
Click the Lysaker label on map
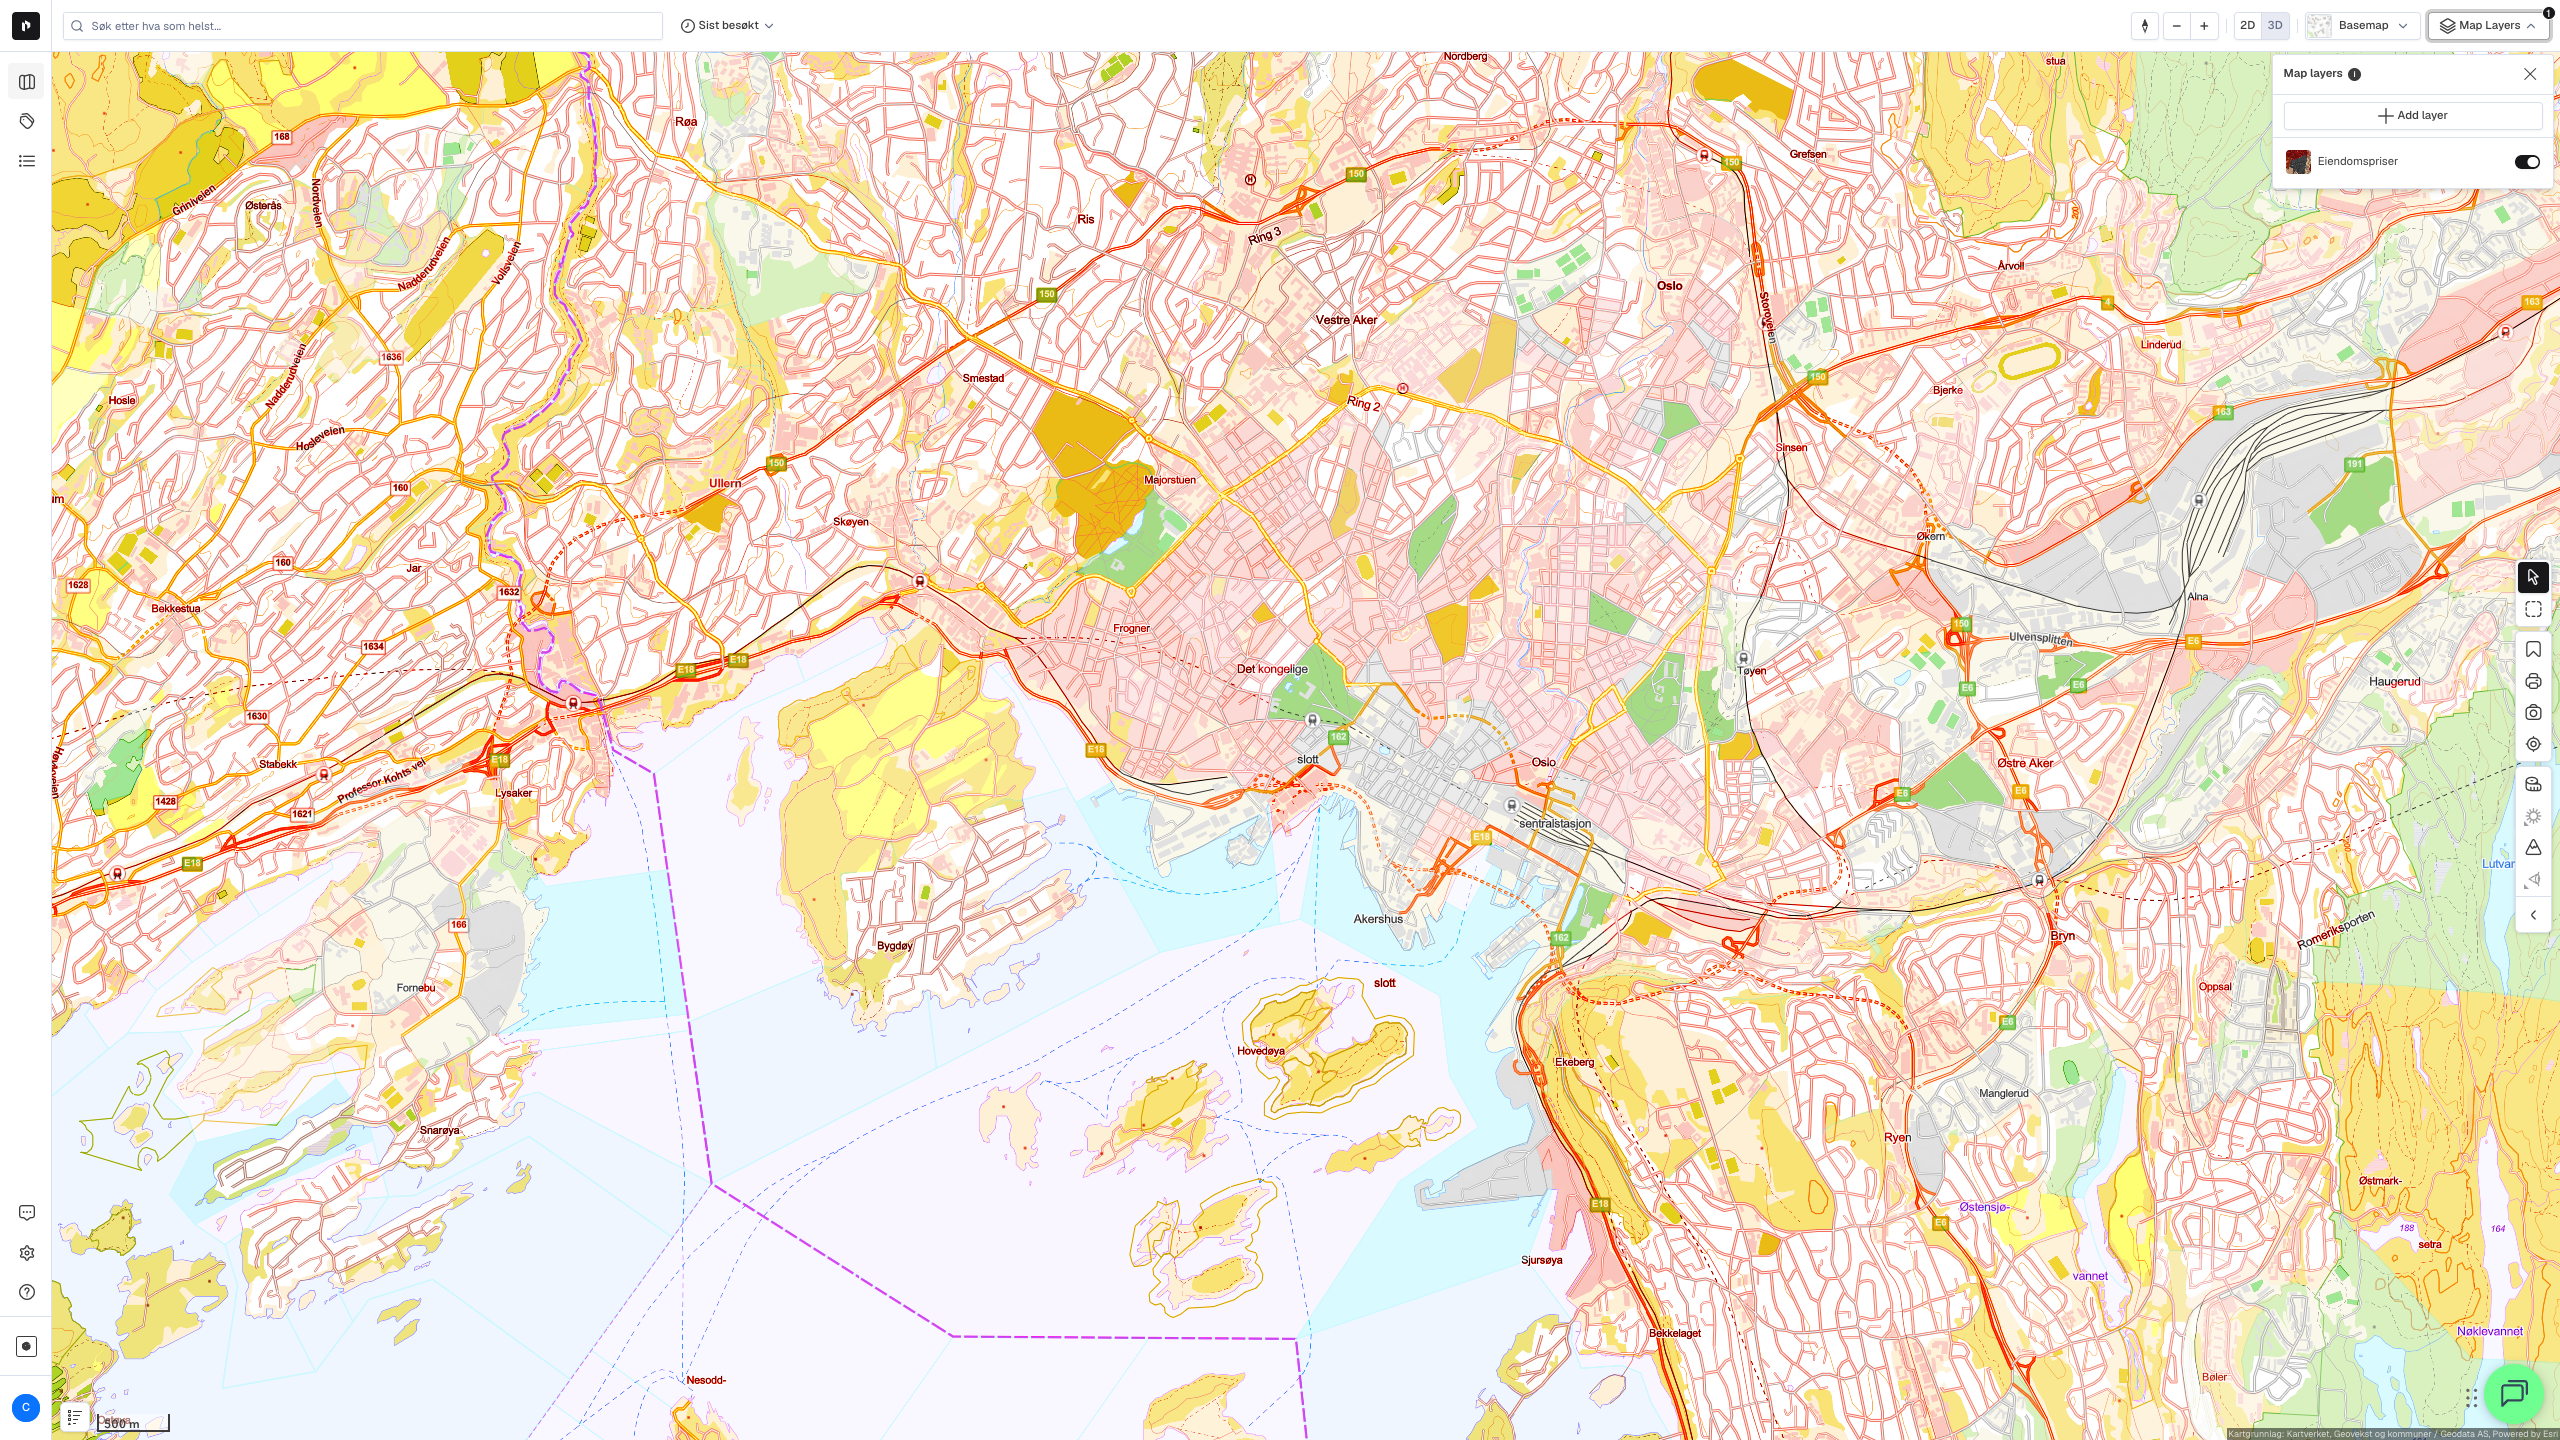514,793
